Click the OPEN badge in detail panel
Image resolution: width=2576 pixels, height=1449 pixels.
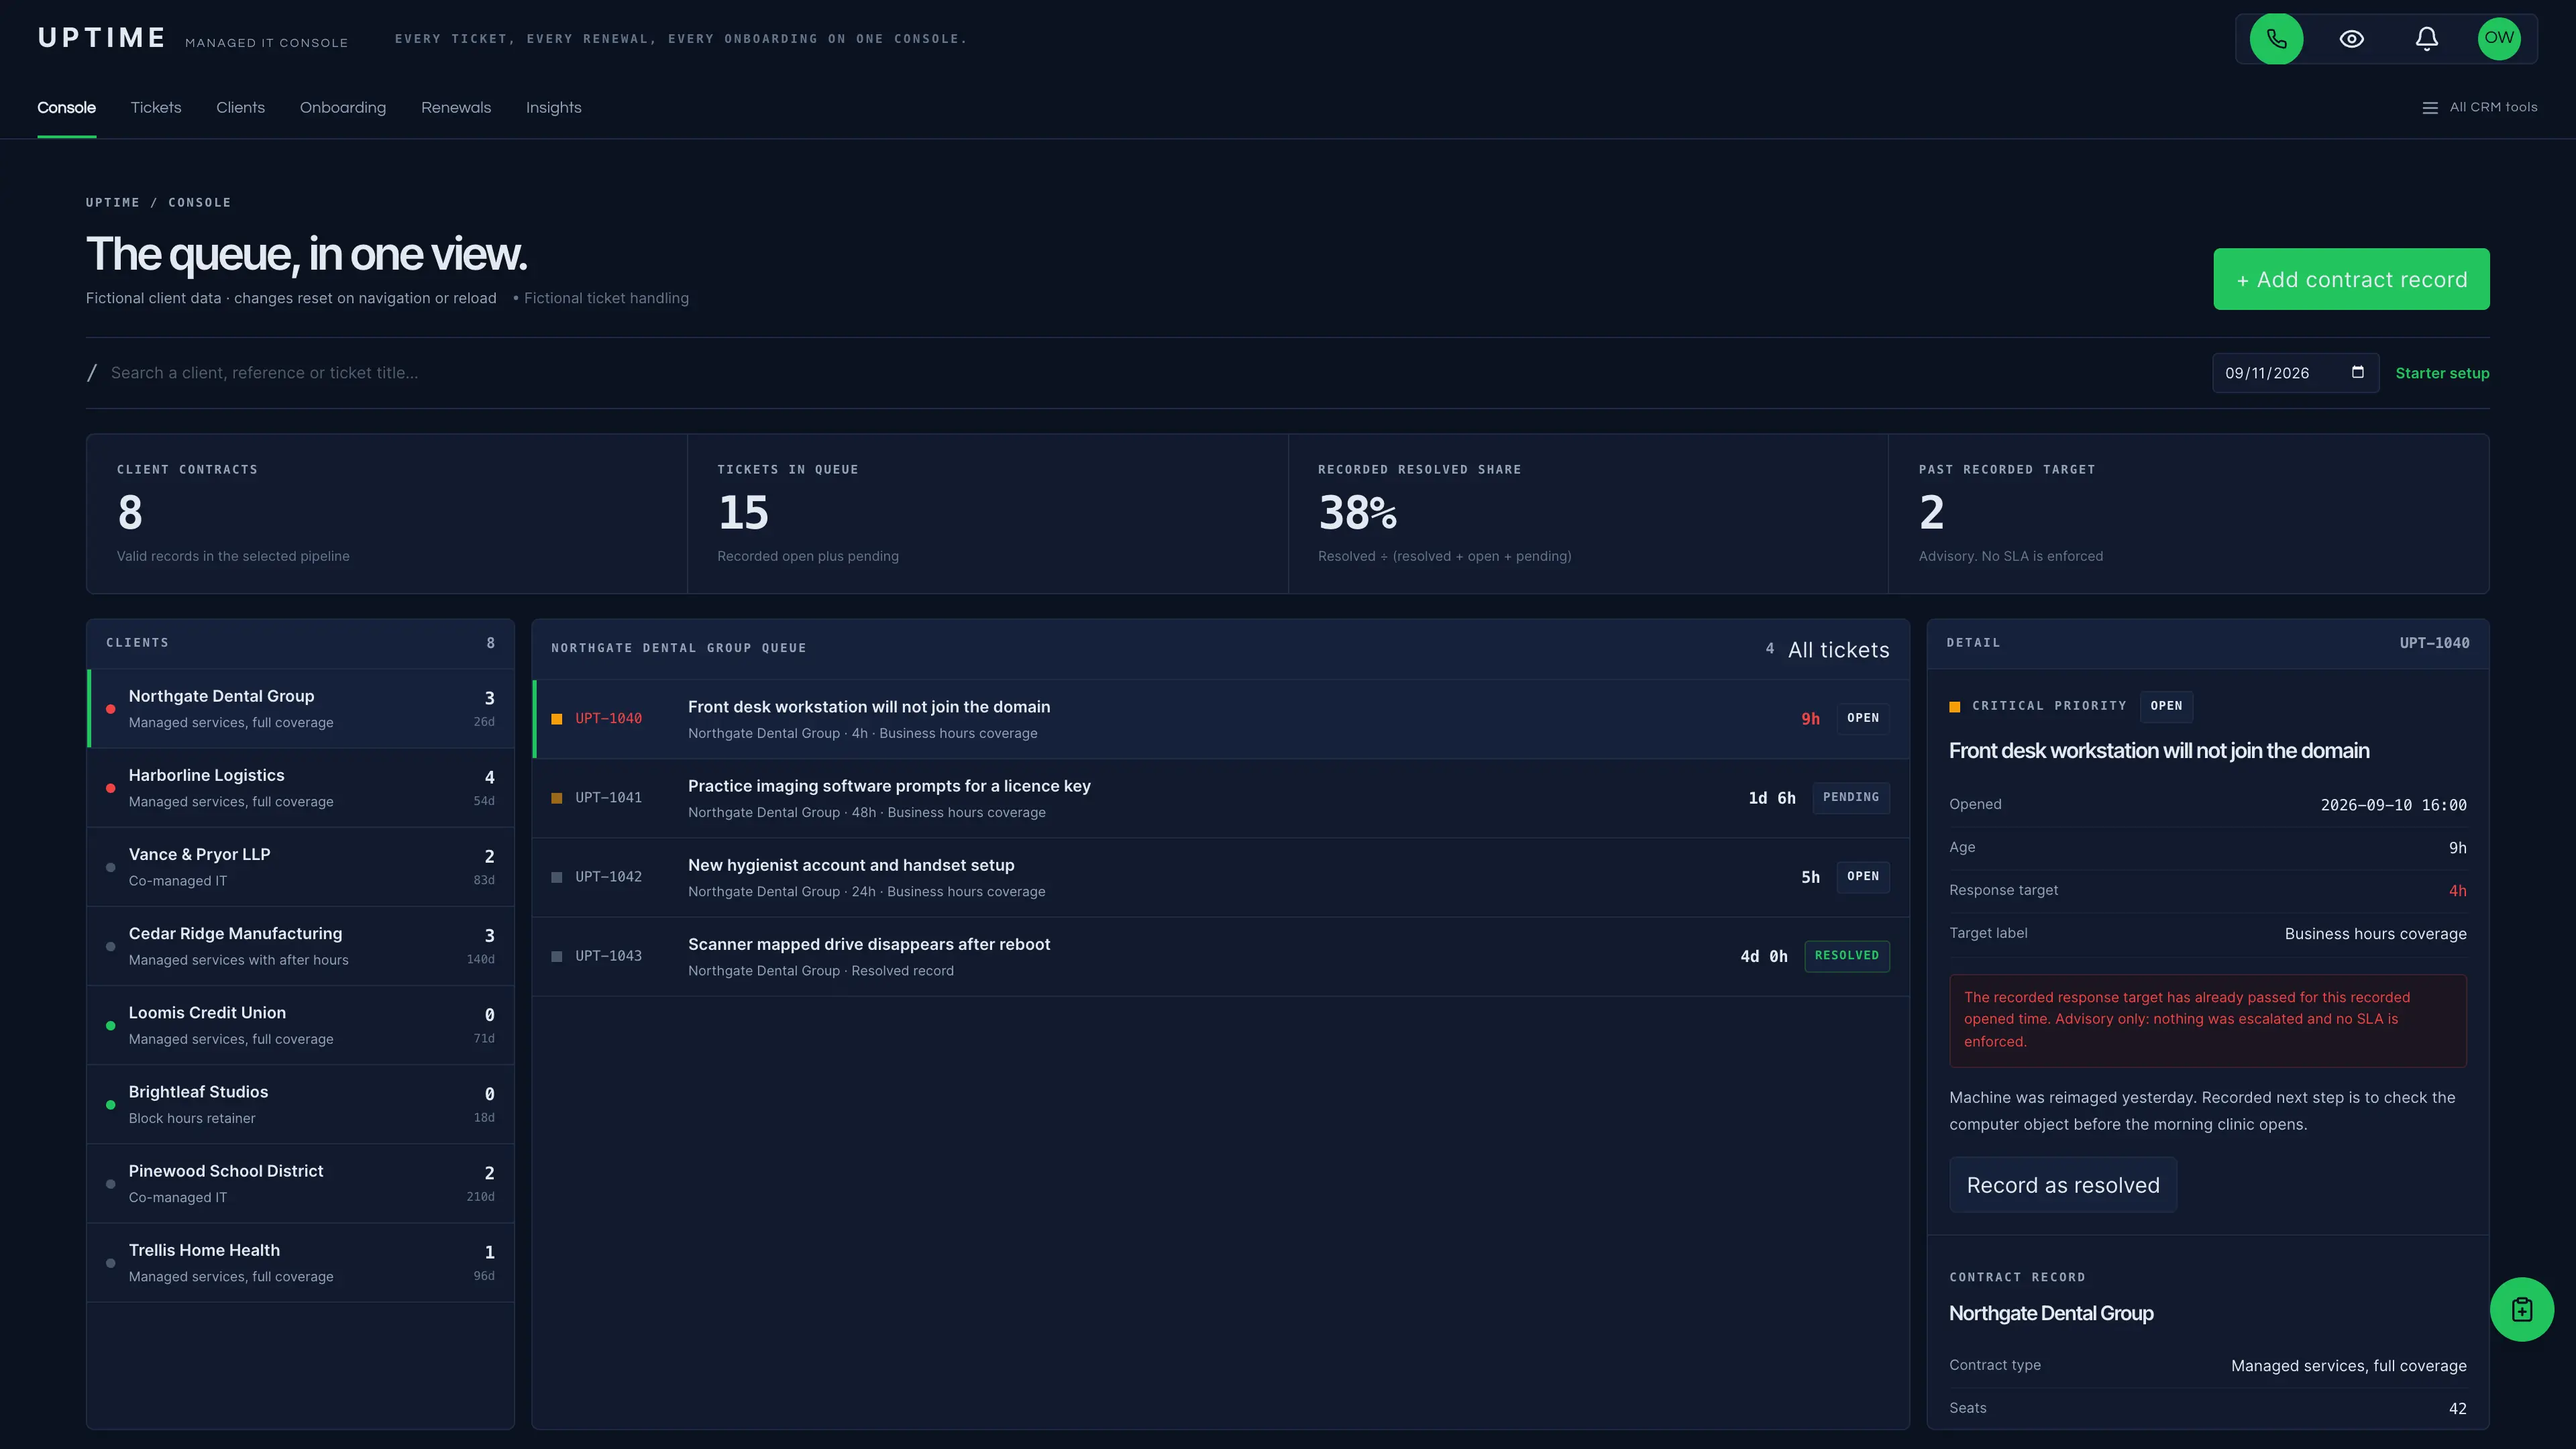click(2166, 706)
